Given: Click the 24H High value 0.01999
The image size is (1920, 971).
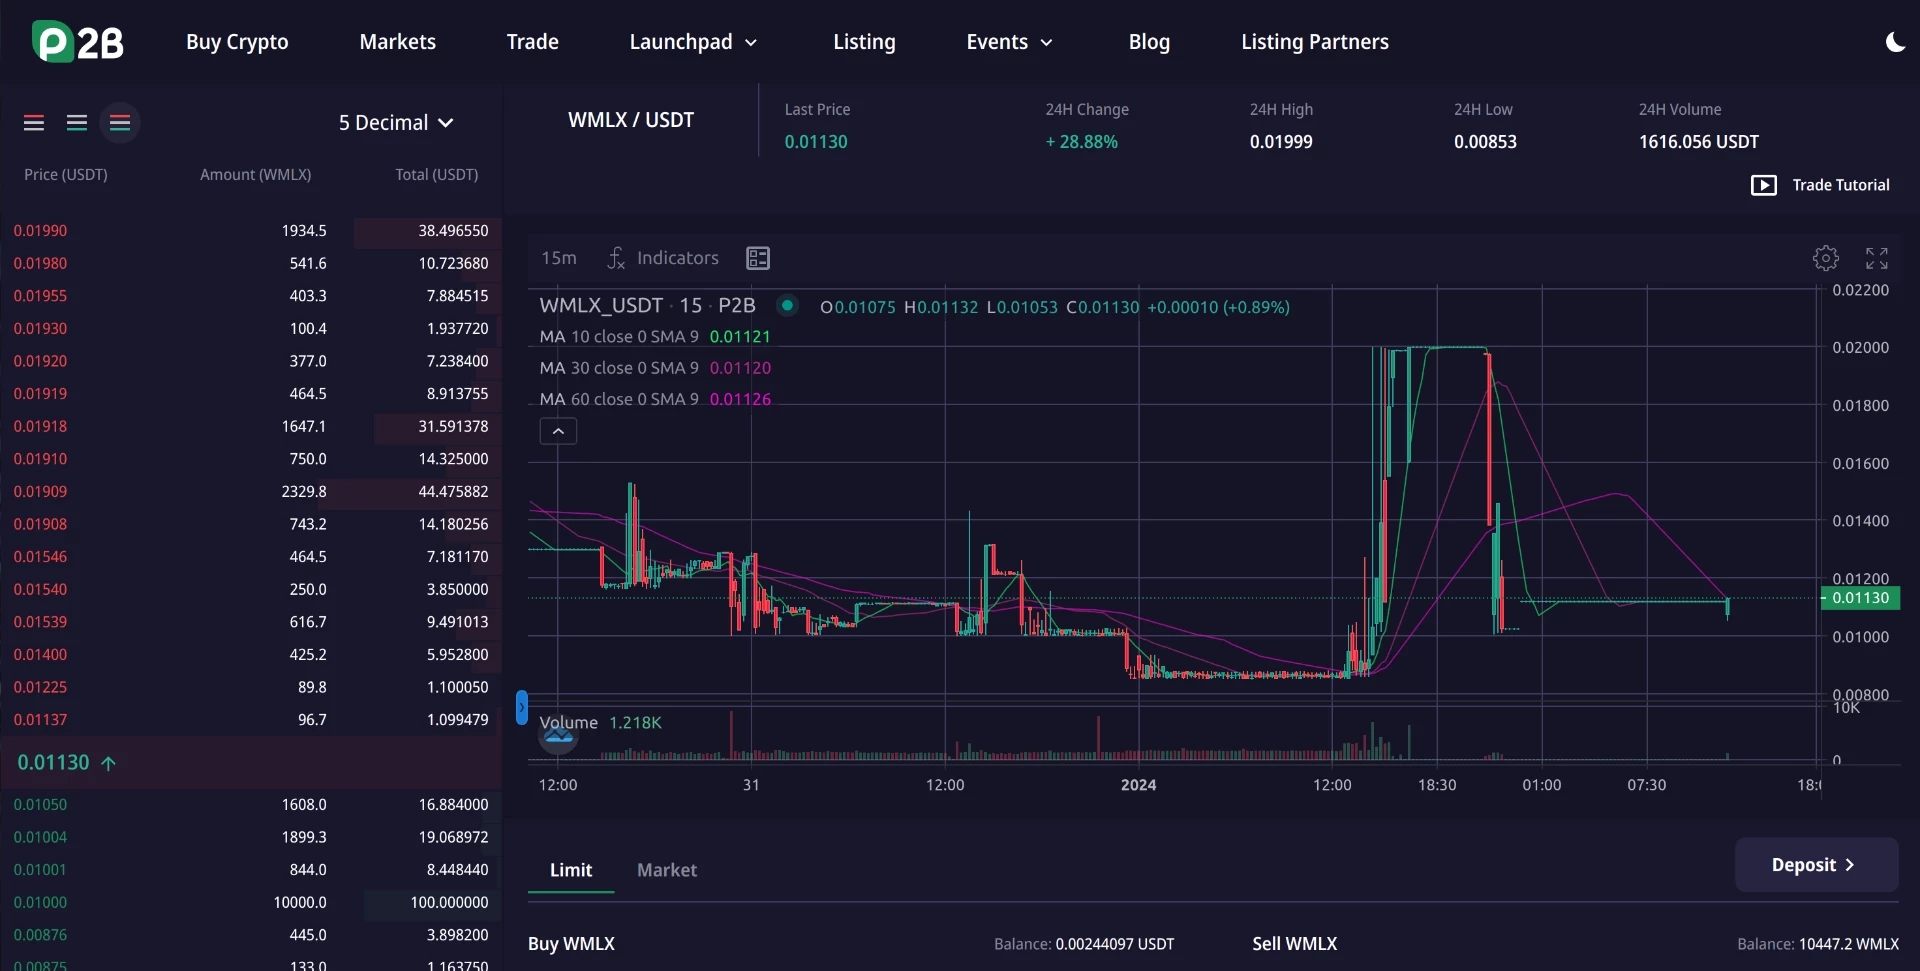Looking at the screenshot, I should (1281, 142).
